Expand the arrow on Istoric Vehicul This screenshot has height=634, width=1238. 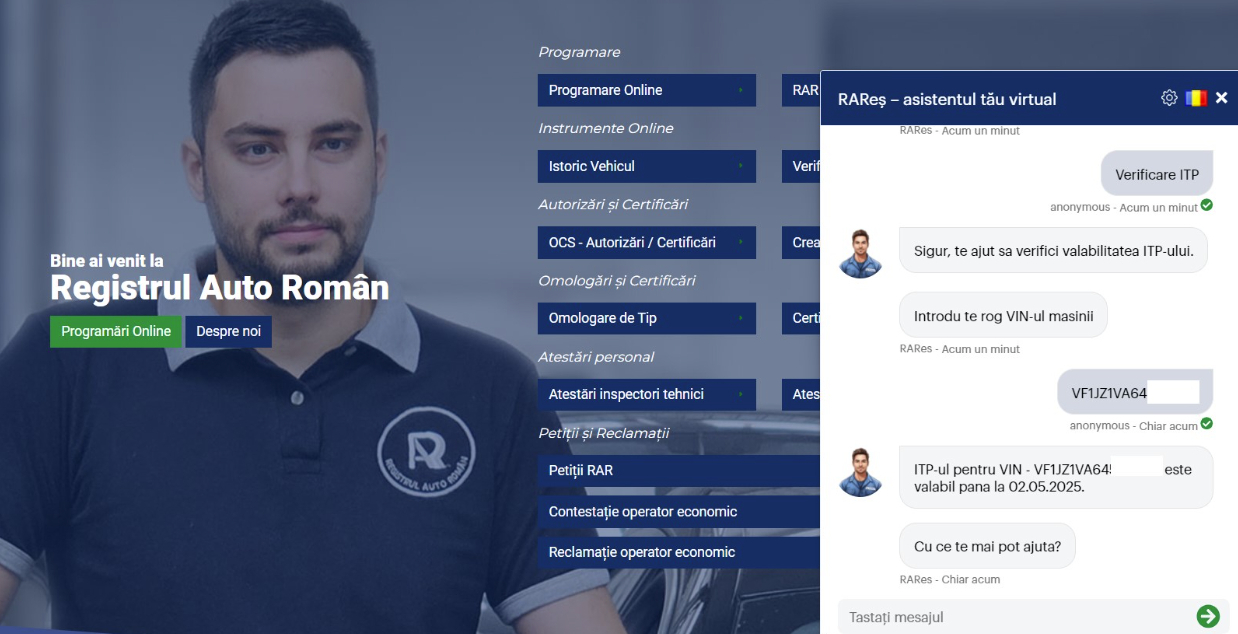click(x=741, y=166)
